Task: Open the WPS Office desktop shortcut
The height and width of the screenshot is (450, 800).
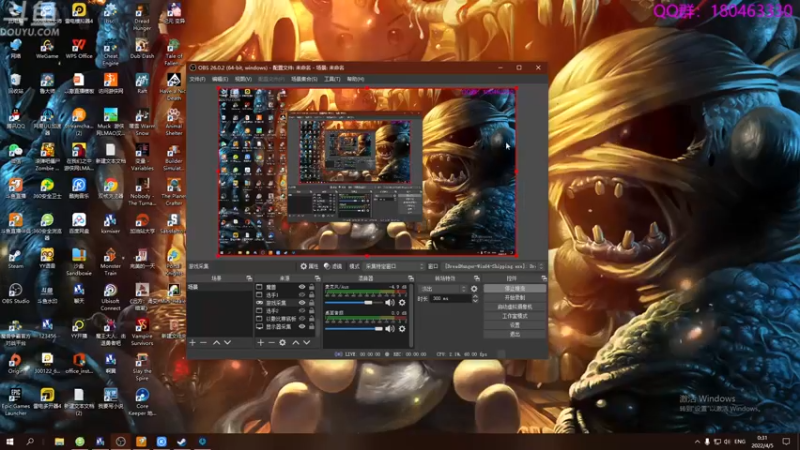Action: [79, 48]
